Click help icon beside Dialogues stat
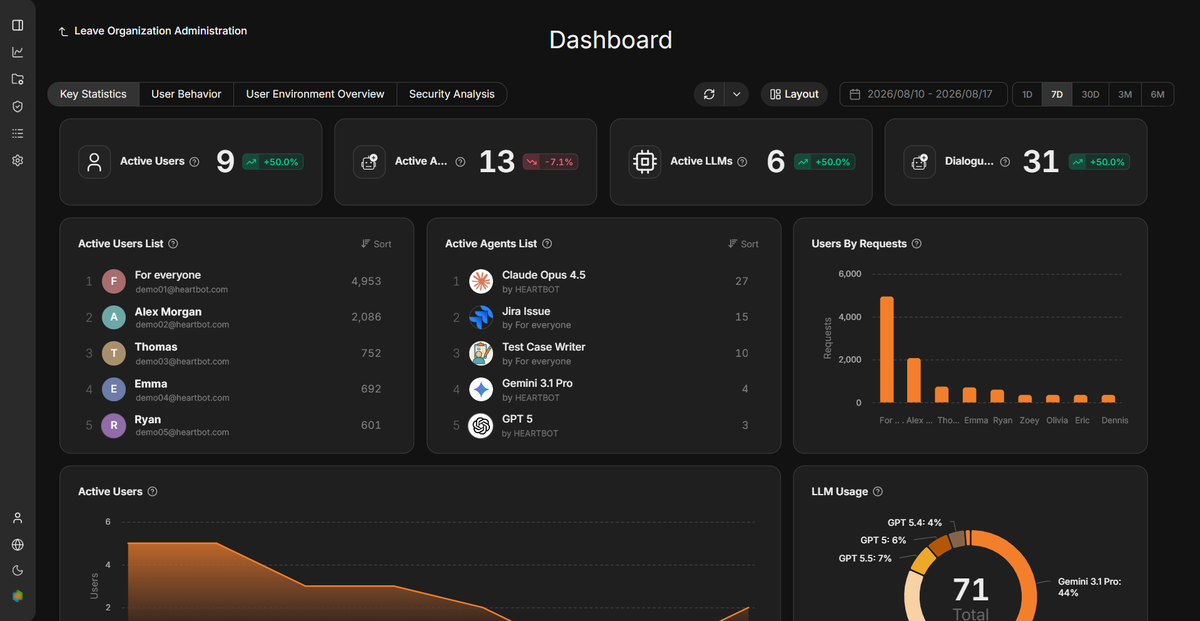The image size is (1200, 621). pyautogui.click(x=1005, y=162)
